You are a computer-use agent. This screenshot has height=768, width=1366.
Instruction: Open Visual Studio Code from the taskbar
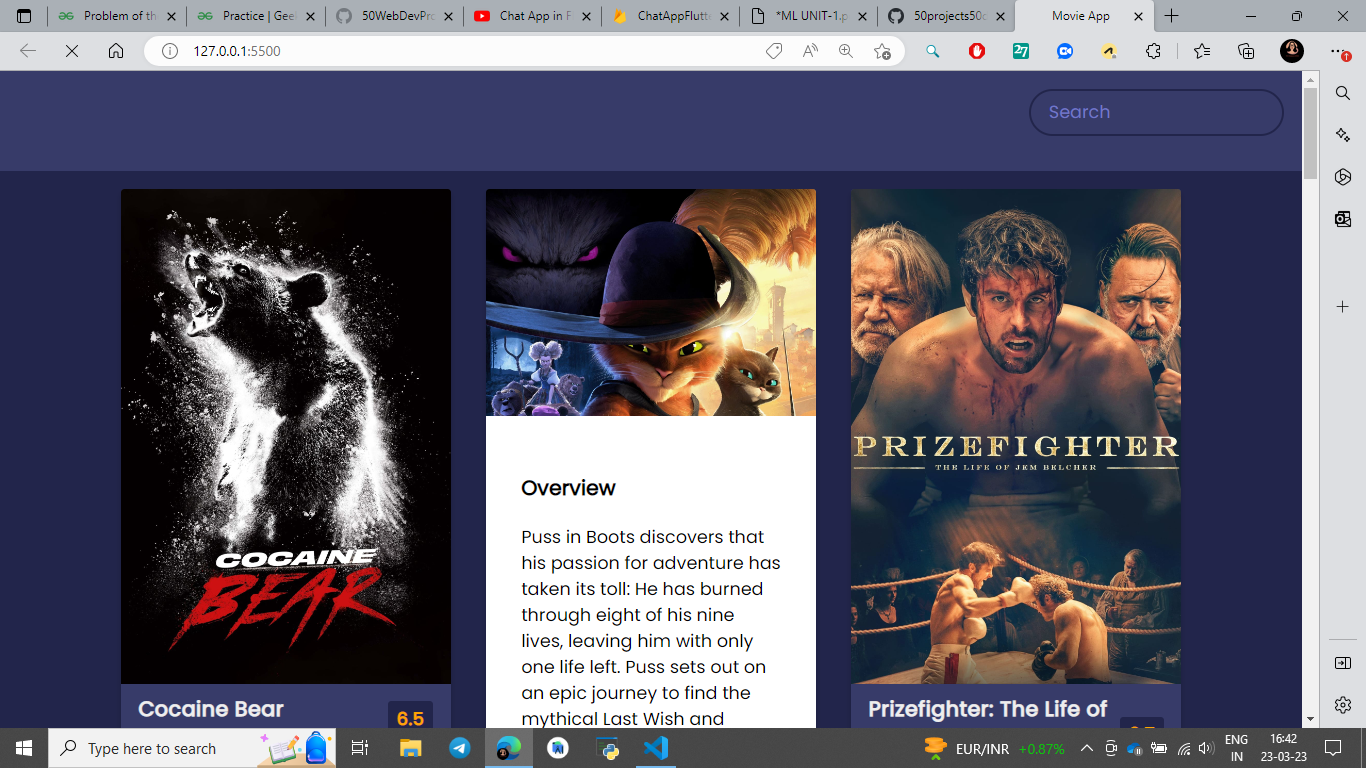(x=656, y=748)
